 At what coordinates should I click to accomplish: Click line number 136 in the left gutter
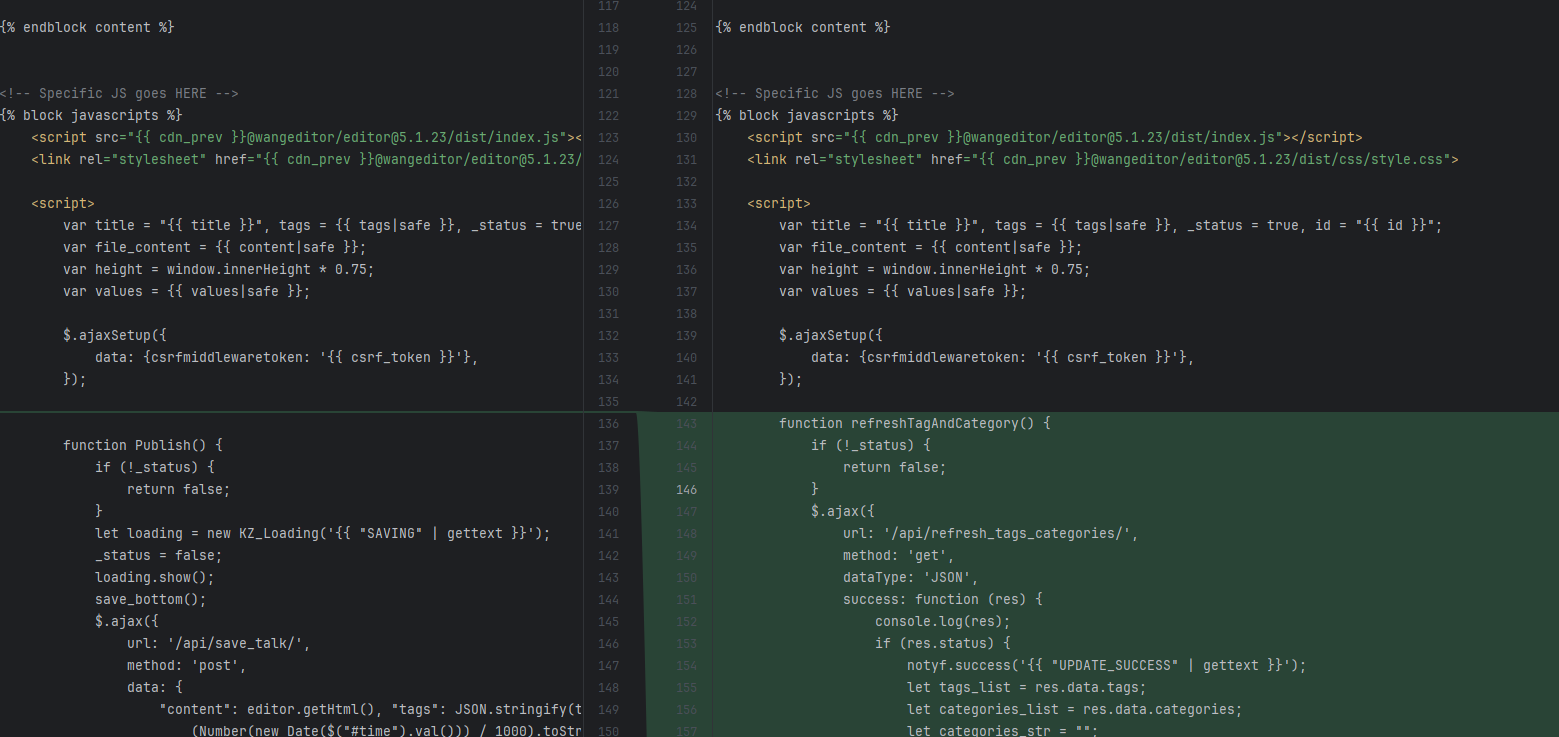(608, 424)
